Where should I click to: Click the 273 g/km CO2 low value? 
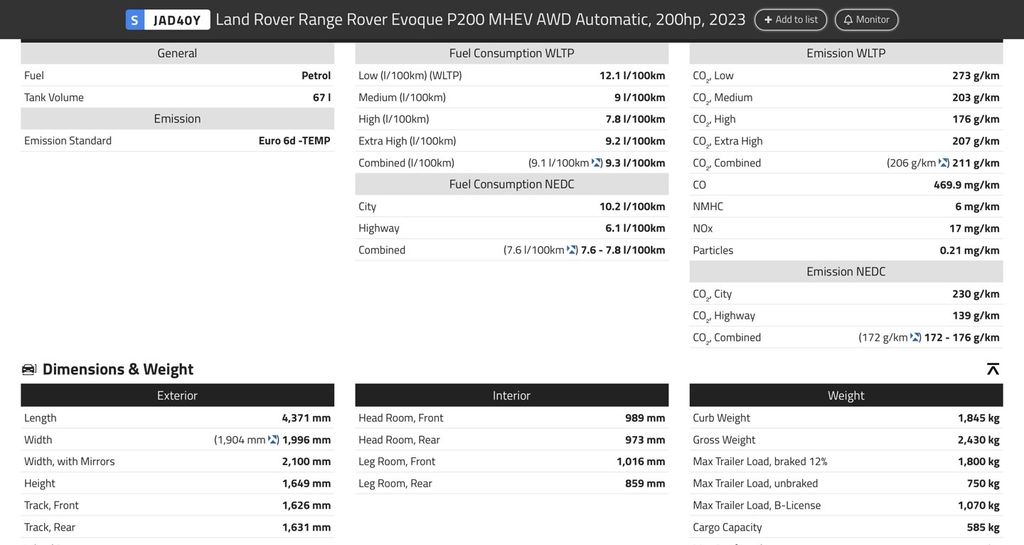pyautogui.click(x=976, y=76)
